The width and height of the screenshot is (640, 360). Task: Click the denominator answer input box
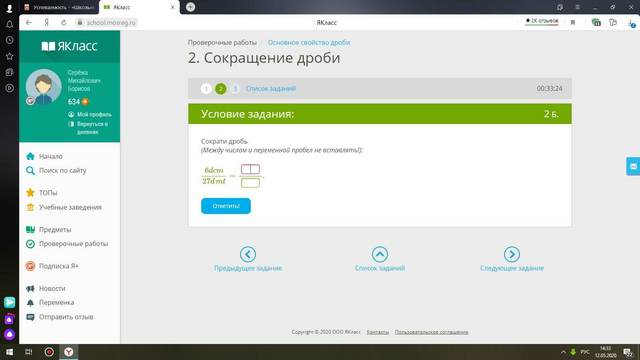tap(250, 182)
